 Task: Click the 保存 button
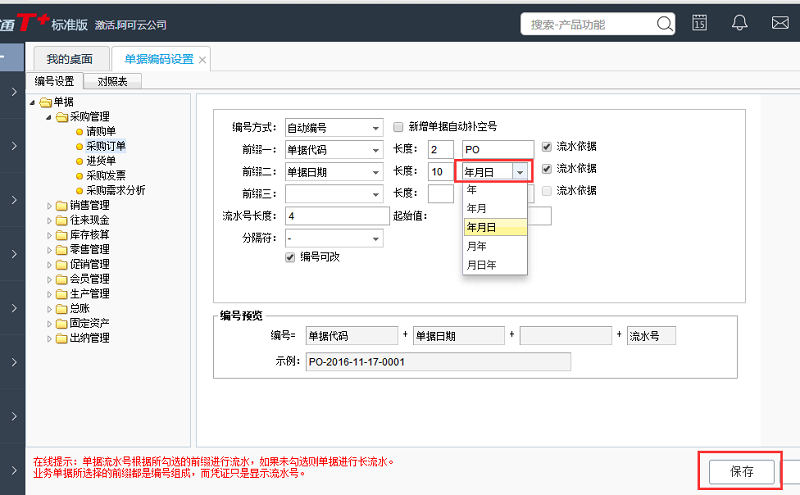741,472
